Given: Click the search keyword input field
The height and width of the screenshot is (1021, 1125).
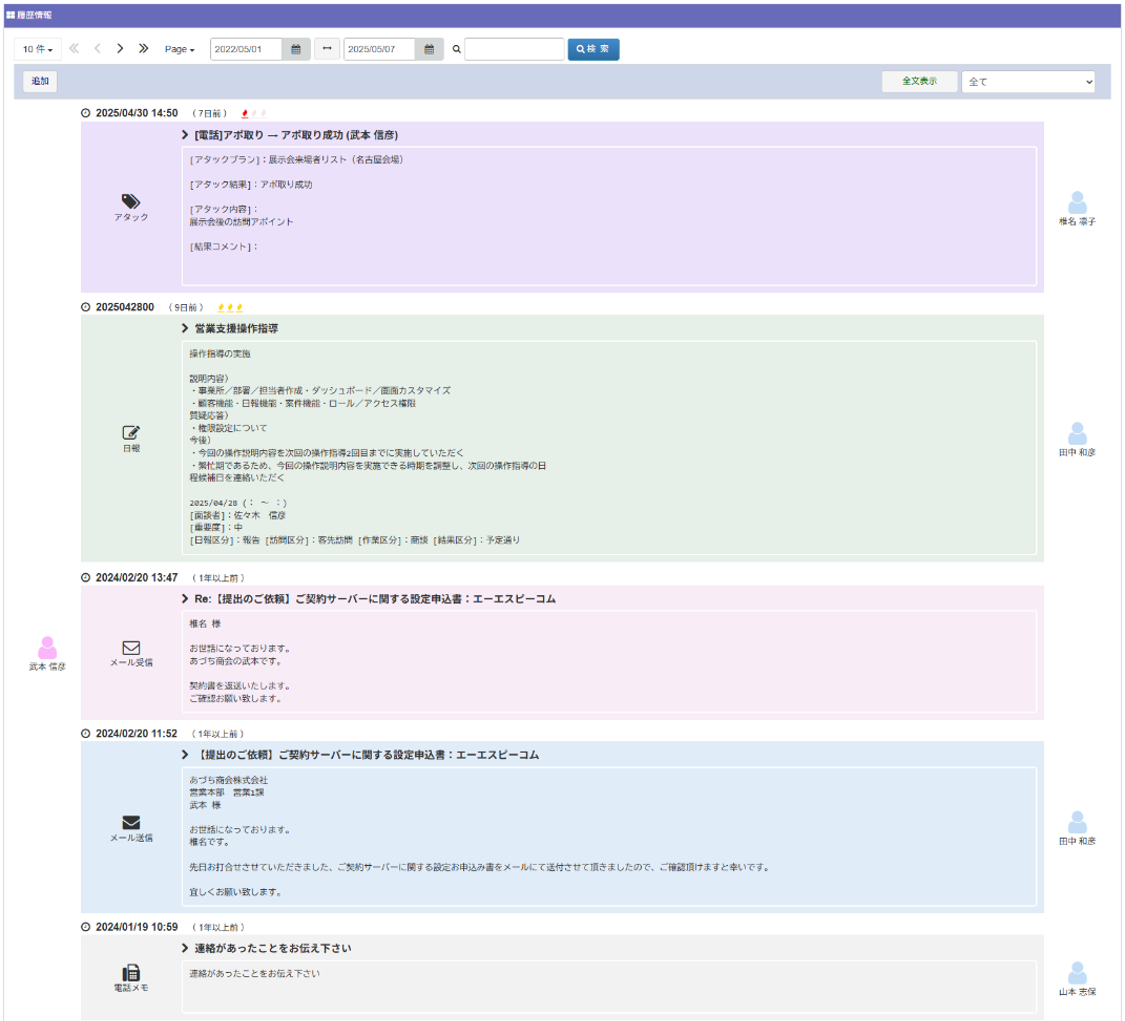Looking at the screenshot, I should (514, 49).
